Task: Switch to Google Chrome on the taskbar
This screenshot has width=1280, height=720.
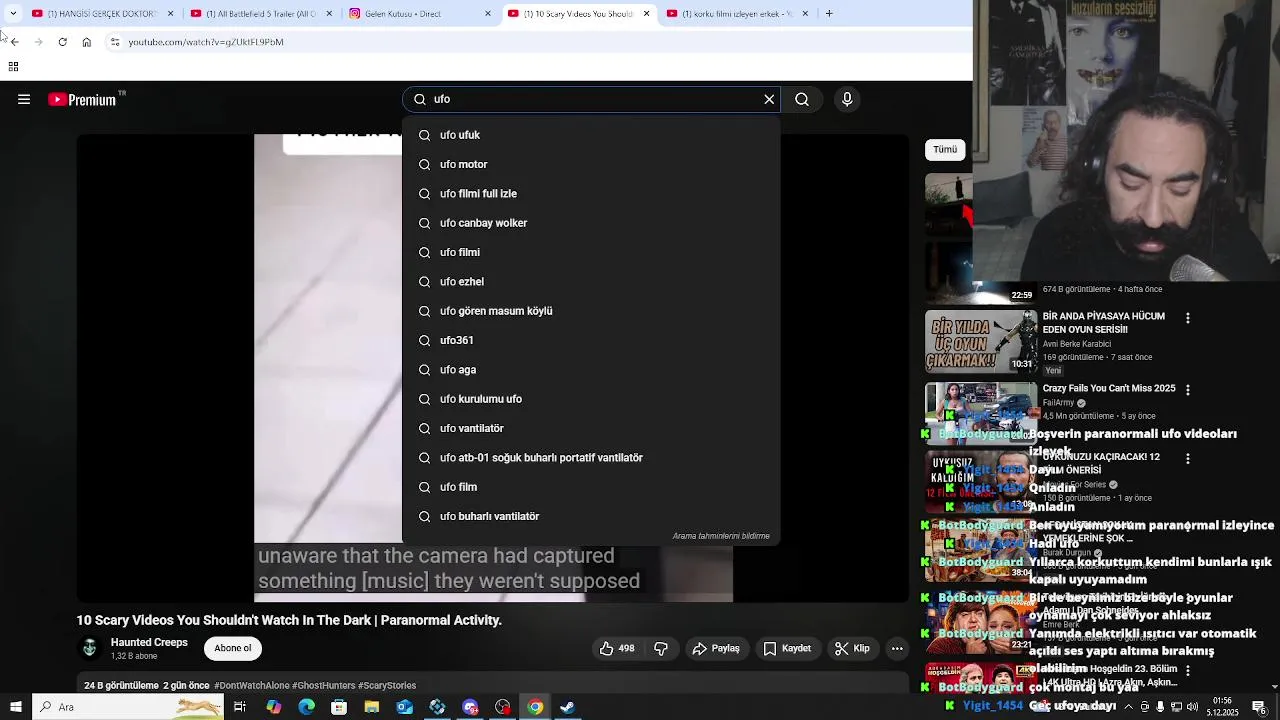Action: pyautogui.click(x=535, y=707)
